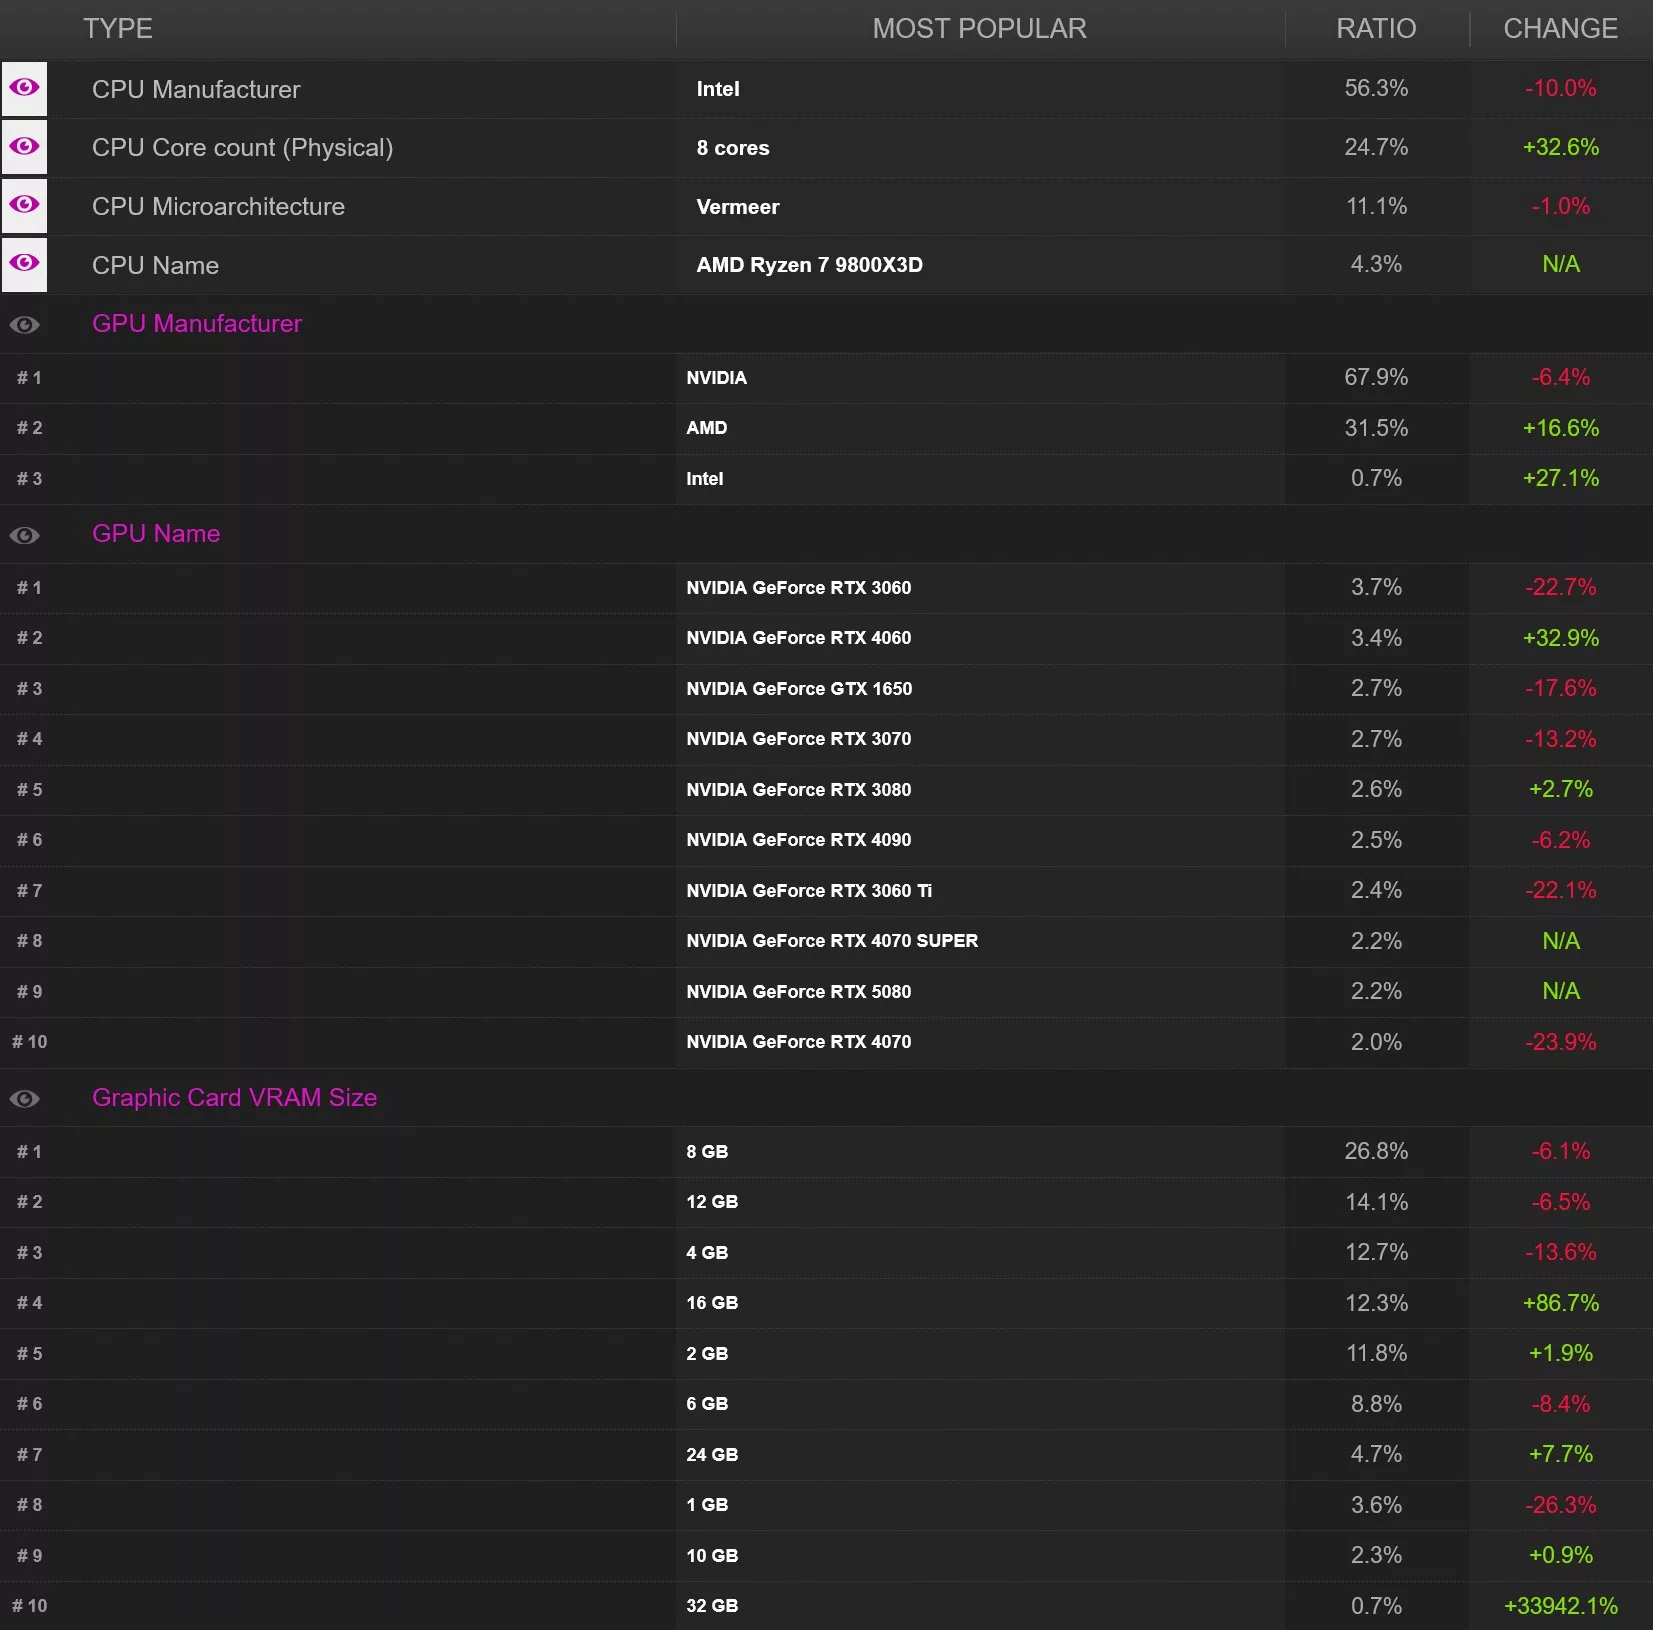Click the MOST POPULAR column header

pyautogui.click(x=980, y=29)
